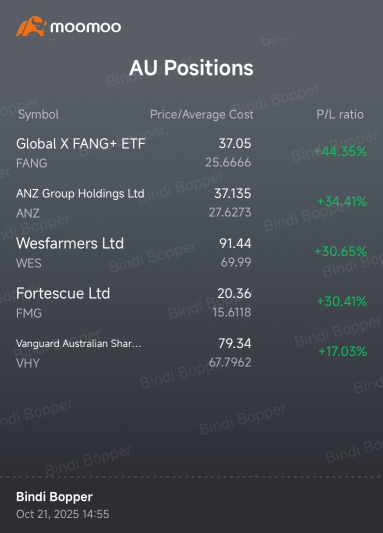The height and width of the screenshot is (533, 383).
Task: Click the FMG ticker symbol
Action: click(x=29, y=313)
